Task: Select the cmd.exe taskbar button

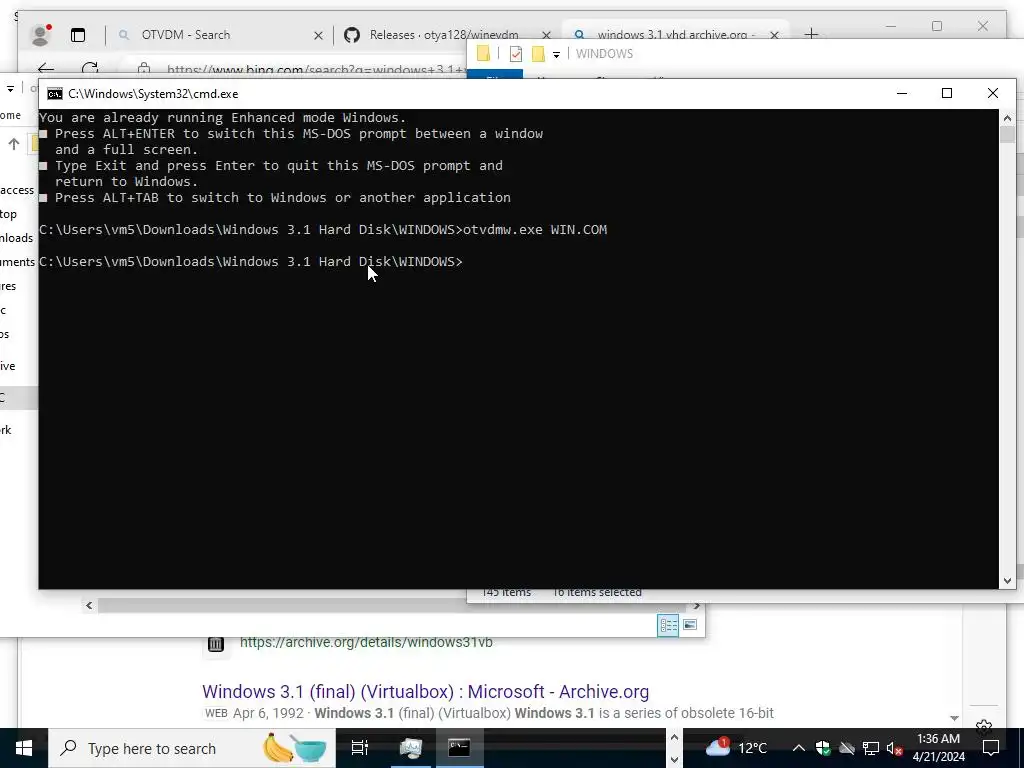Action: (x=459, y=748)
